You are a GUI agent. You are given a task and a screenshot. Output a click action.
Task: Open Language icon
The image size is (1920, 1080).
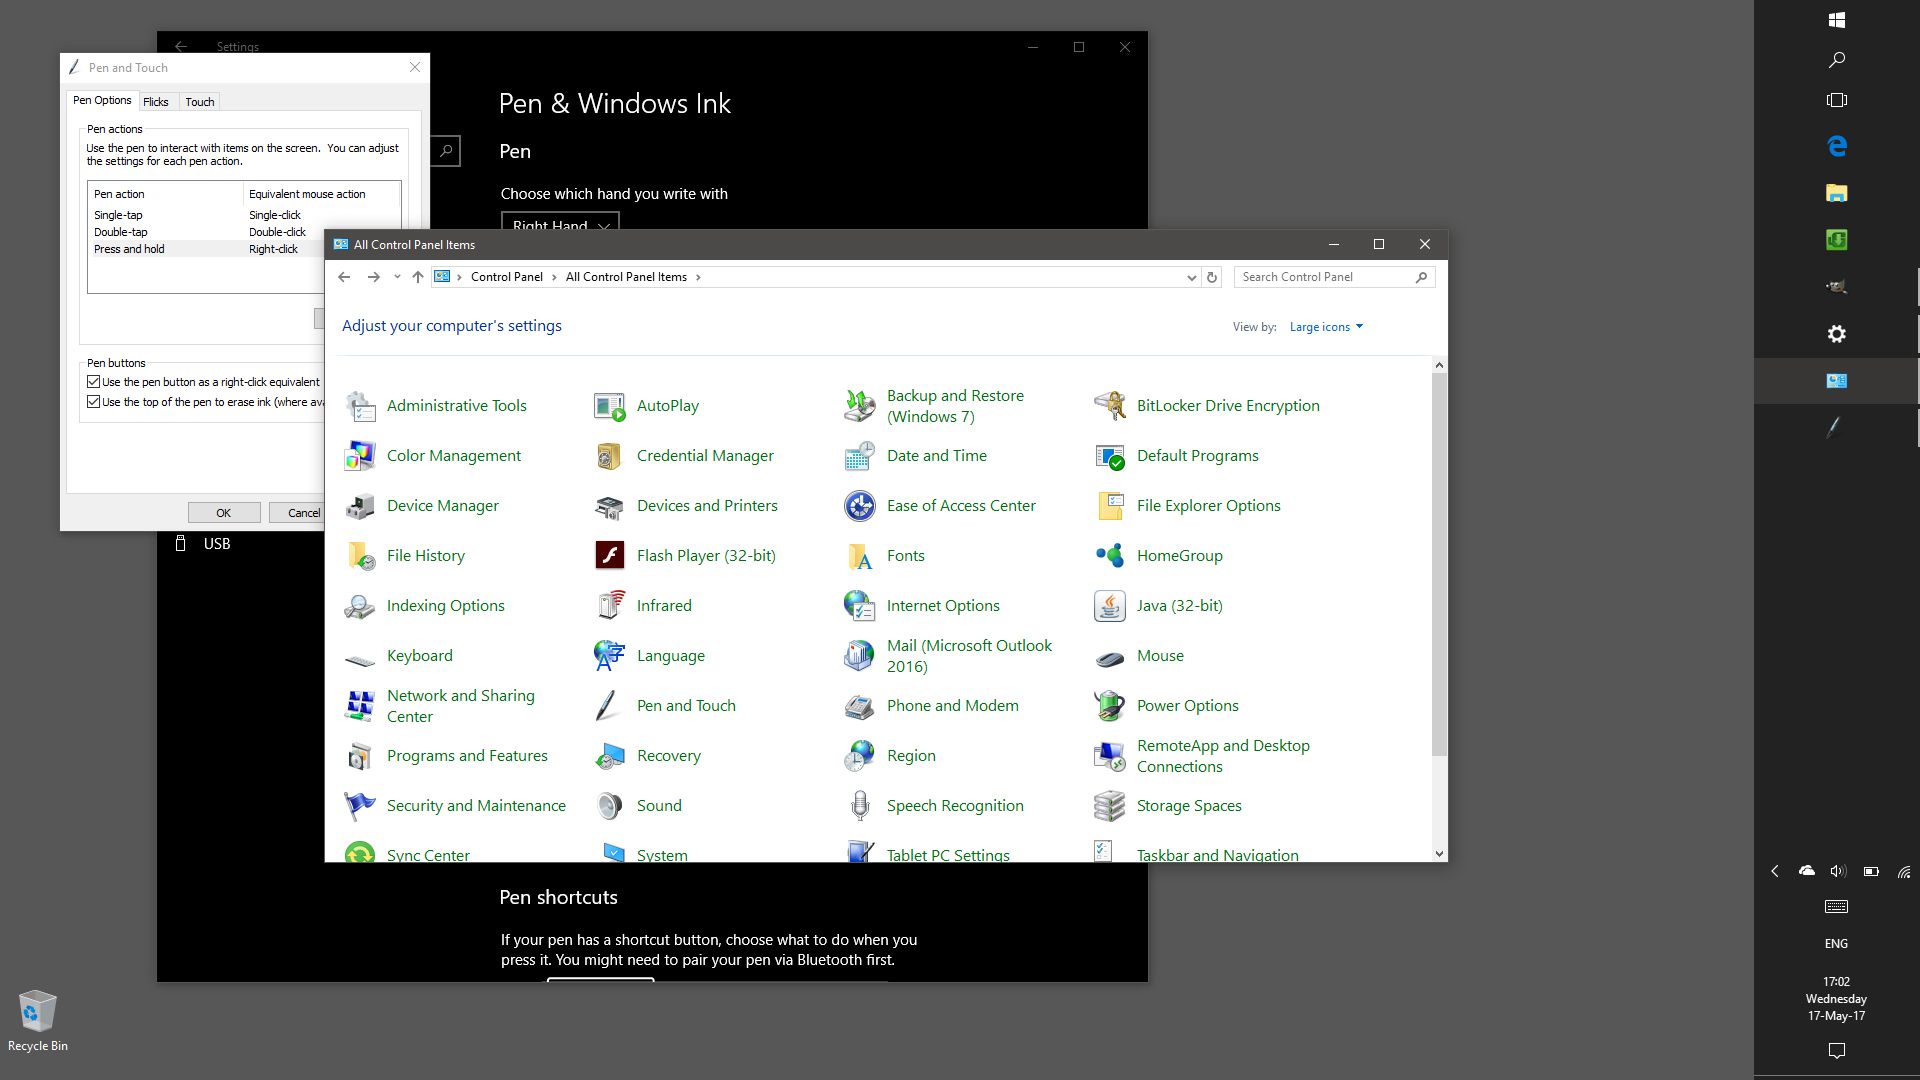pos(610,656)
